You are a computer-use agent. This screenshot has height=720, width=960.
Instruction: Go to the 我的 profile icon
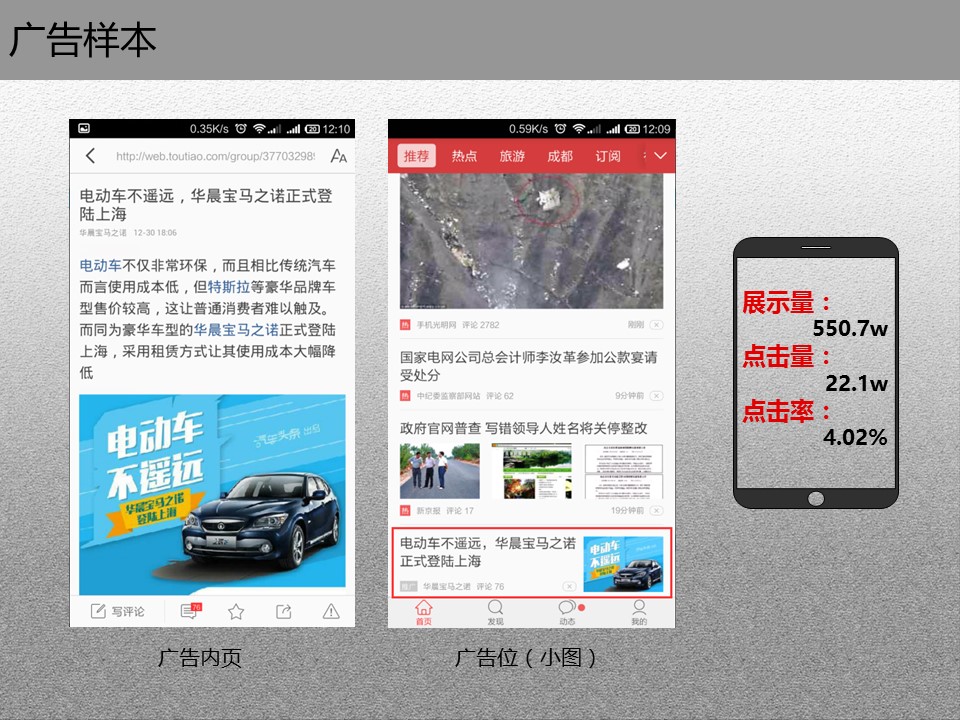639,612
